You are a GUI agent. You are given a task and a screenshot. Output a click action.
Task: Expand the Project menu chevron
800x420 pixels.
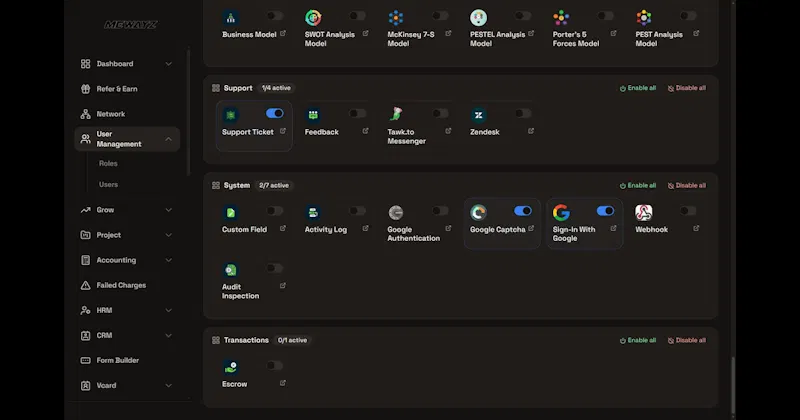(x=168, y=235)
